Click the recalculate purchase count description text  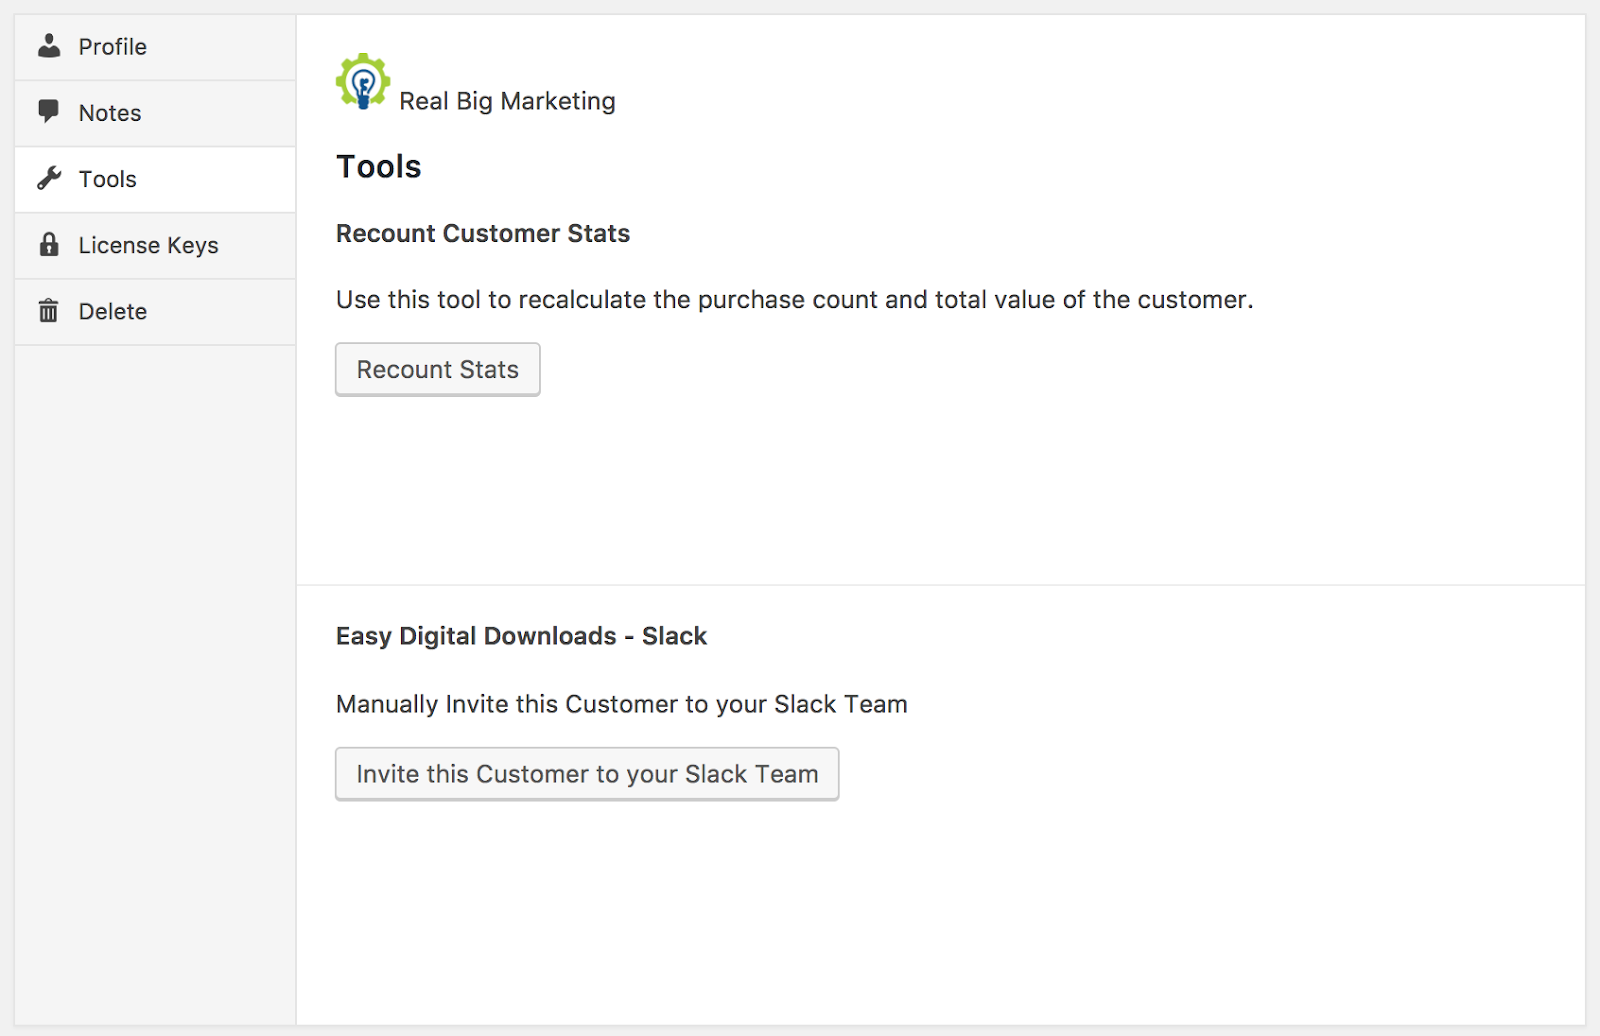click(794, 300)
